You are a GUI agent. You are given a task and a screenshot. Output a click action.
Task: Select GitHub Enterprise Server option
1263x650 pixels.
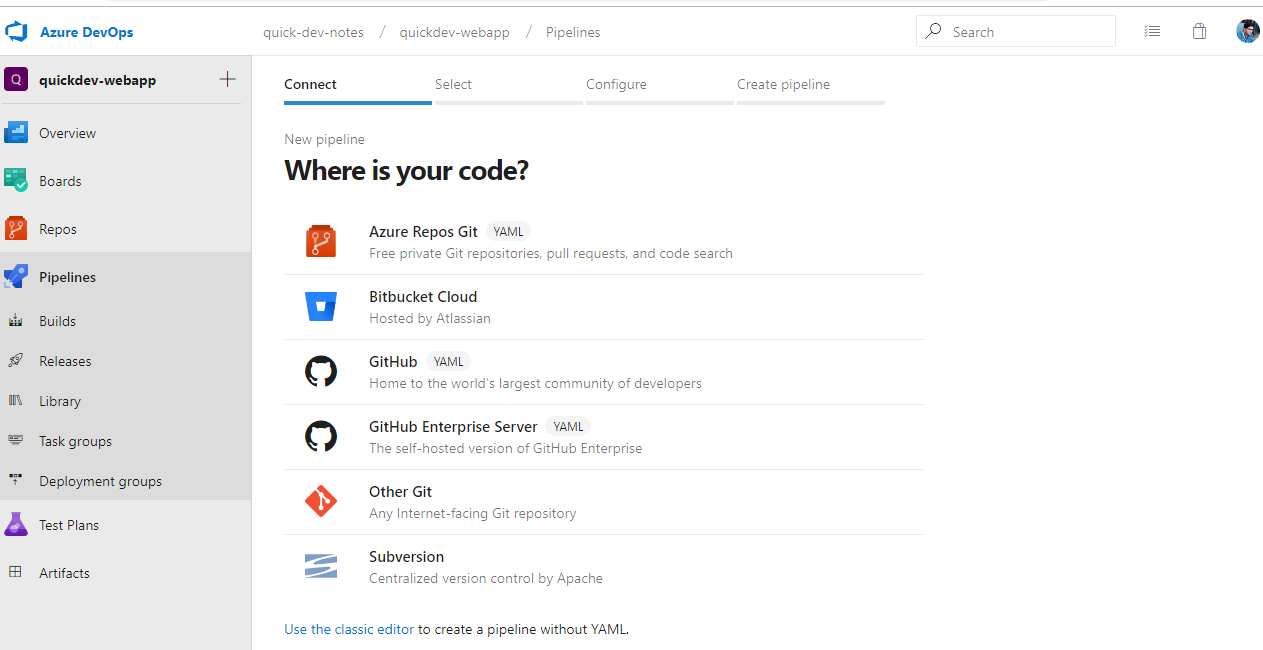603,437
